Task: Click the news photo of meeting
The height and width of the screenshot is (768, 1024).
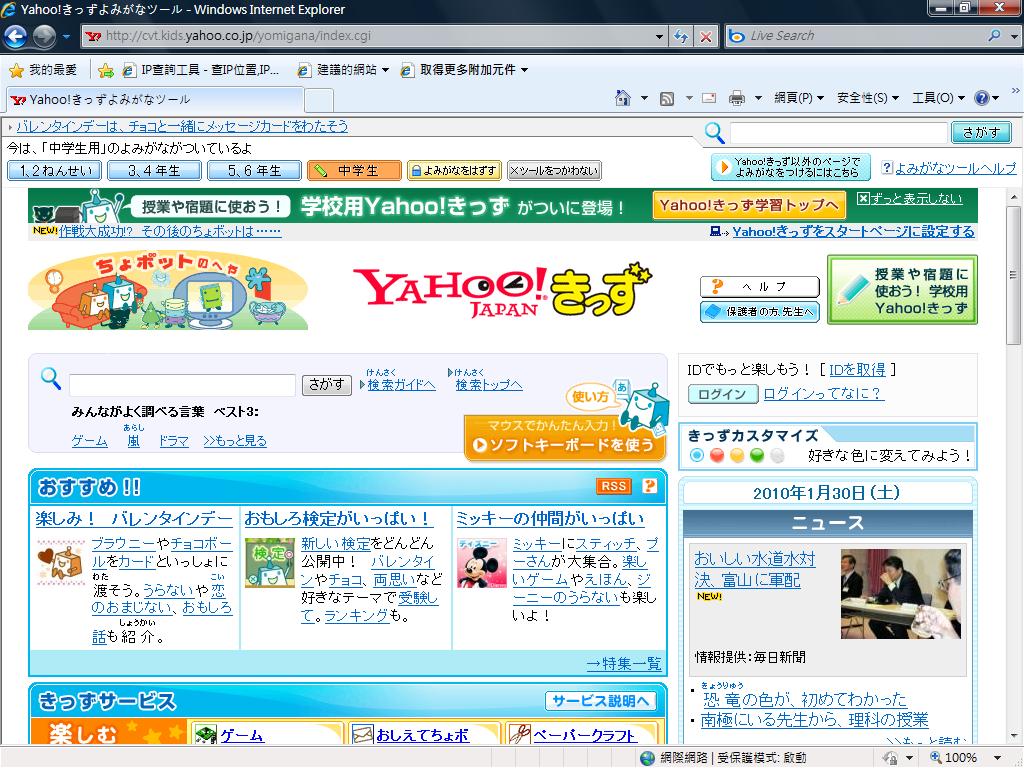Action: 901,594
